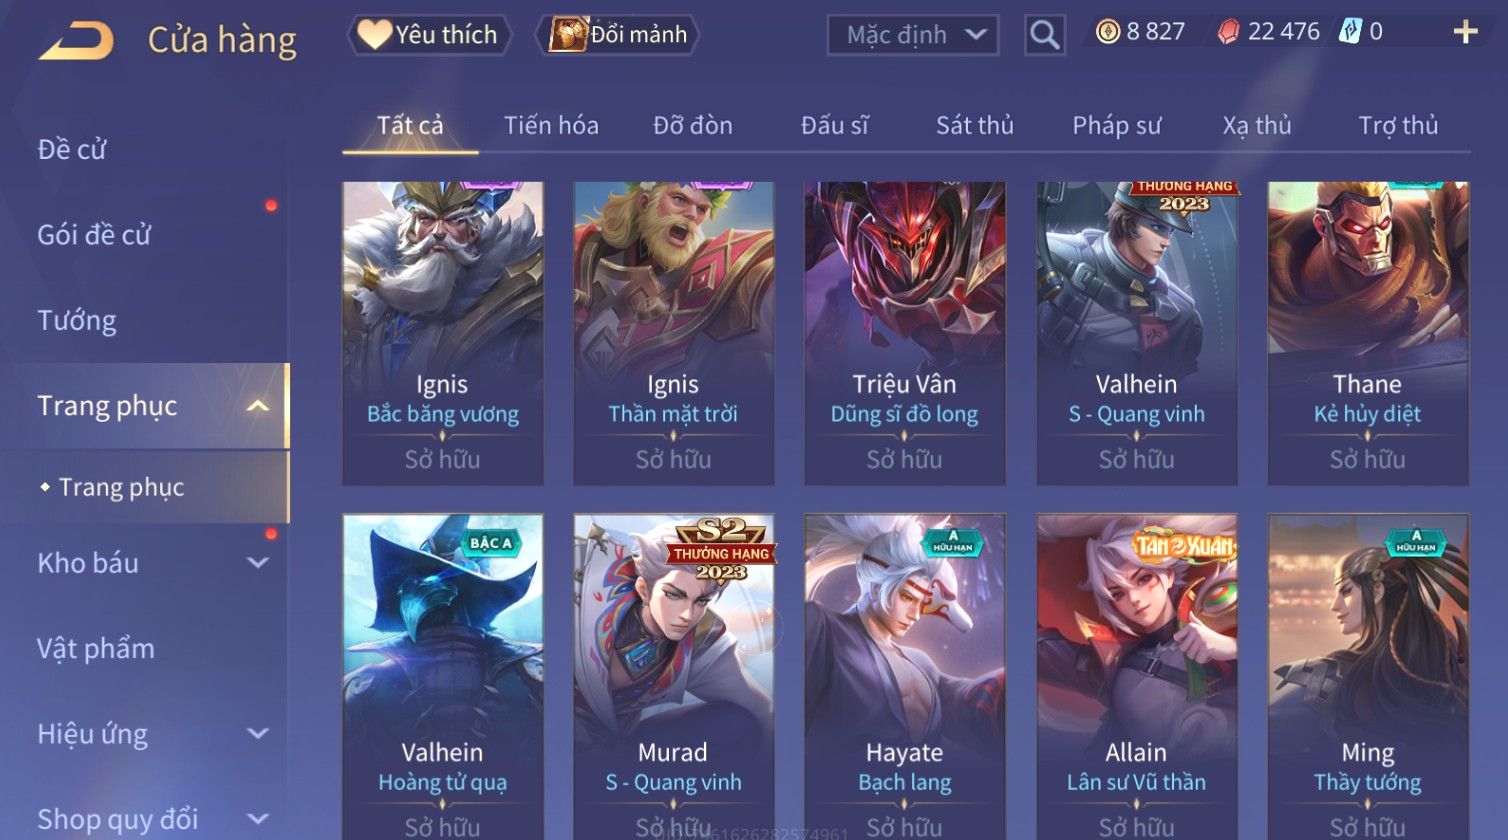Open the search magnifier icon
Screen dimensions: 1508x840
(1044, 35)
